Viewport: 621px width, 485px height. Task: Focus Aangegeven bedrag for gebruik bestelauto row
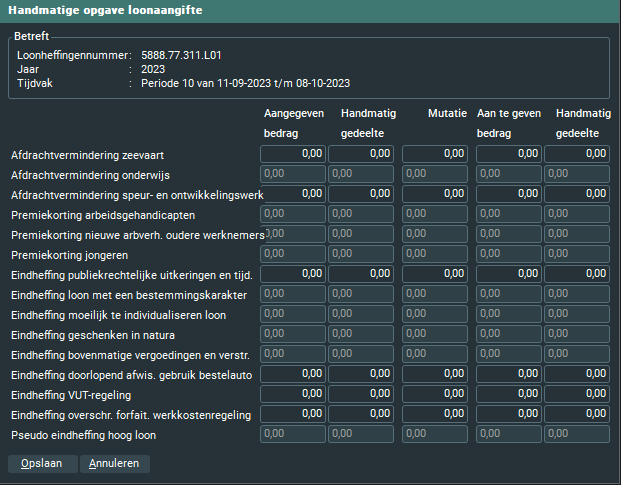(x=292, y=374)
